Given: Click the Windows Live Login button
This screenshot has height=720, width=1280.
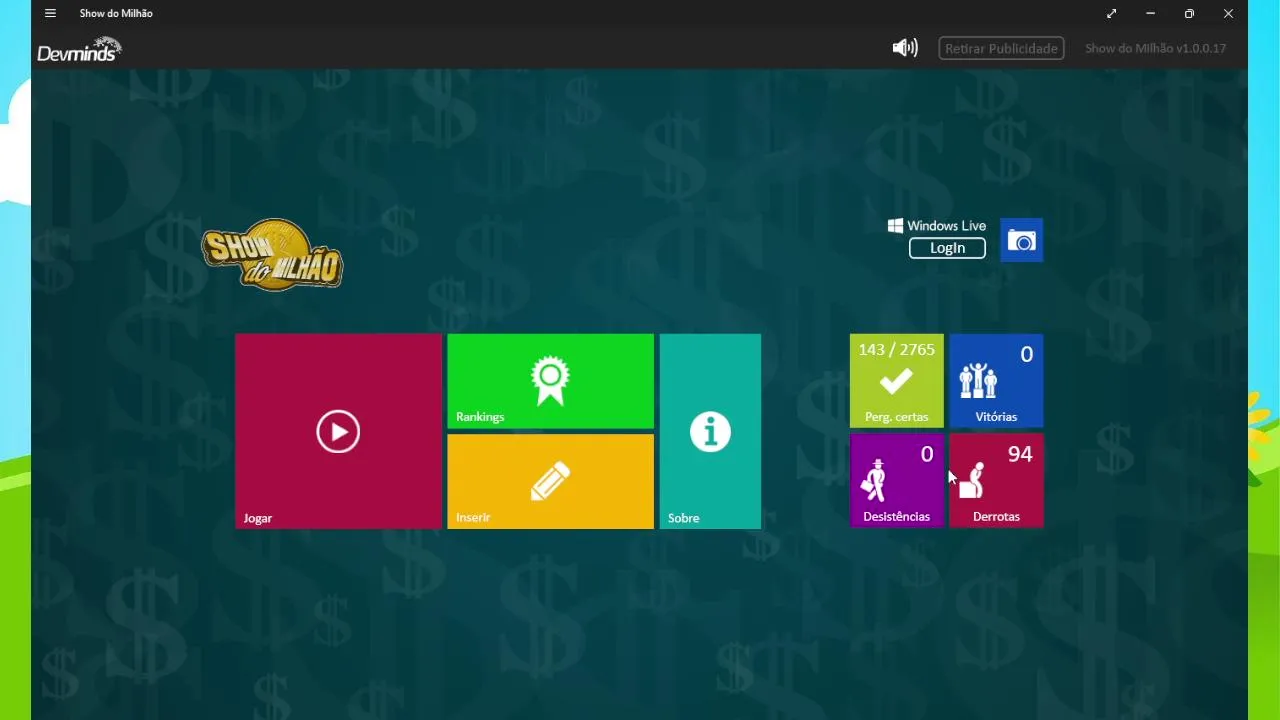Looking at the screenshot, I should click(x=947, y=248).
